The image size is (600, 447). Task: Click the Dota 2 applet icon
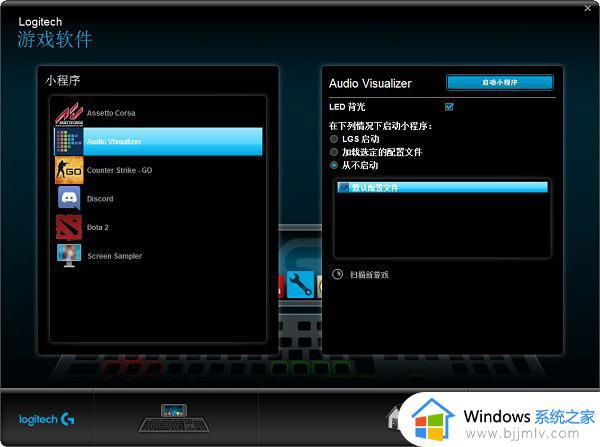click(69, 227)
